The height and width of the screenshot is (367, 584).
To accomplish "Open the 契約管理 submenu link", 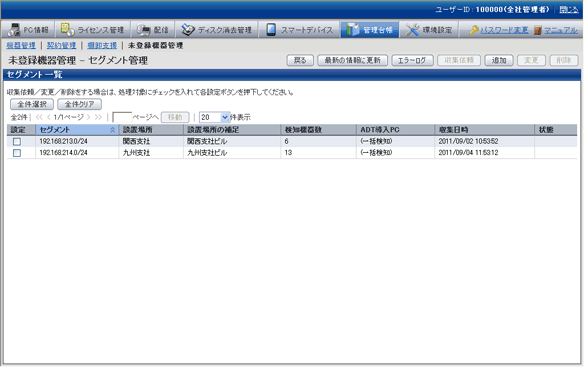I will (61, 45).
